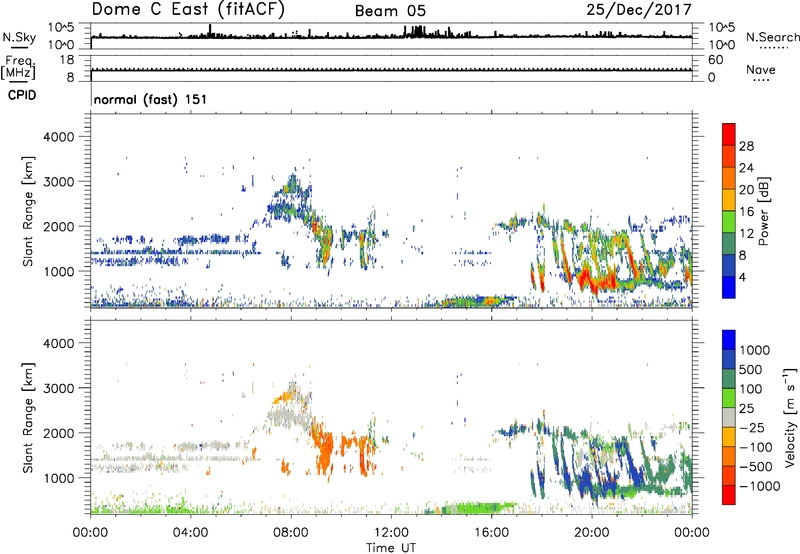Viewport: 800px width, 554px height.
Task: Select the "normal (fast) 151" mode text
Action: click(x=151, y=99)
